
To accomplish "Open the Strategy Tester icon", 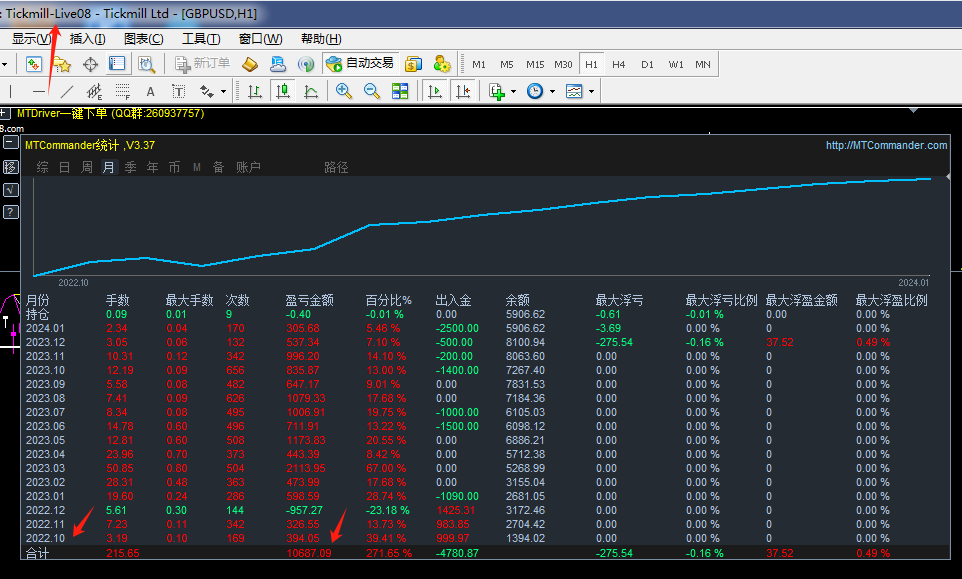I will tap(146, 64).
